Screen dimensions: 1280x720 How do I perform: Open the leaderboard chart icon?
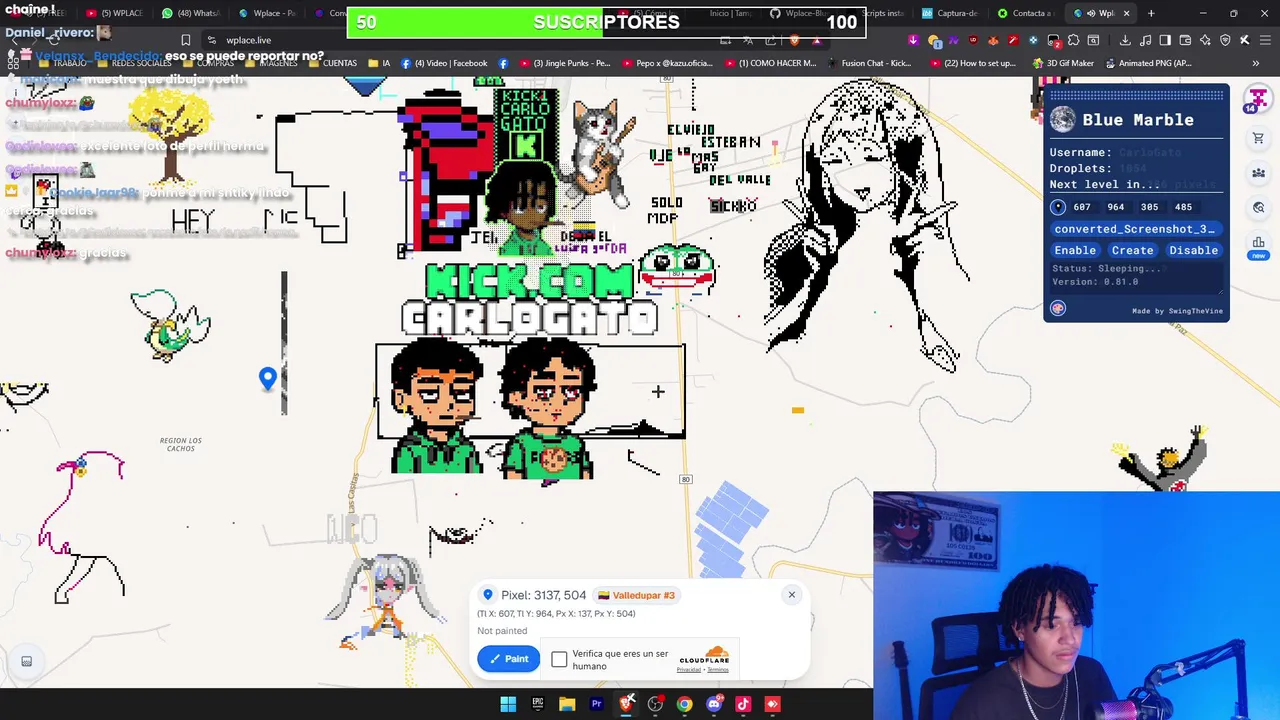point(1258,243)
